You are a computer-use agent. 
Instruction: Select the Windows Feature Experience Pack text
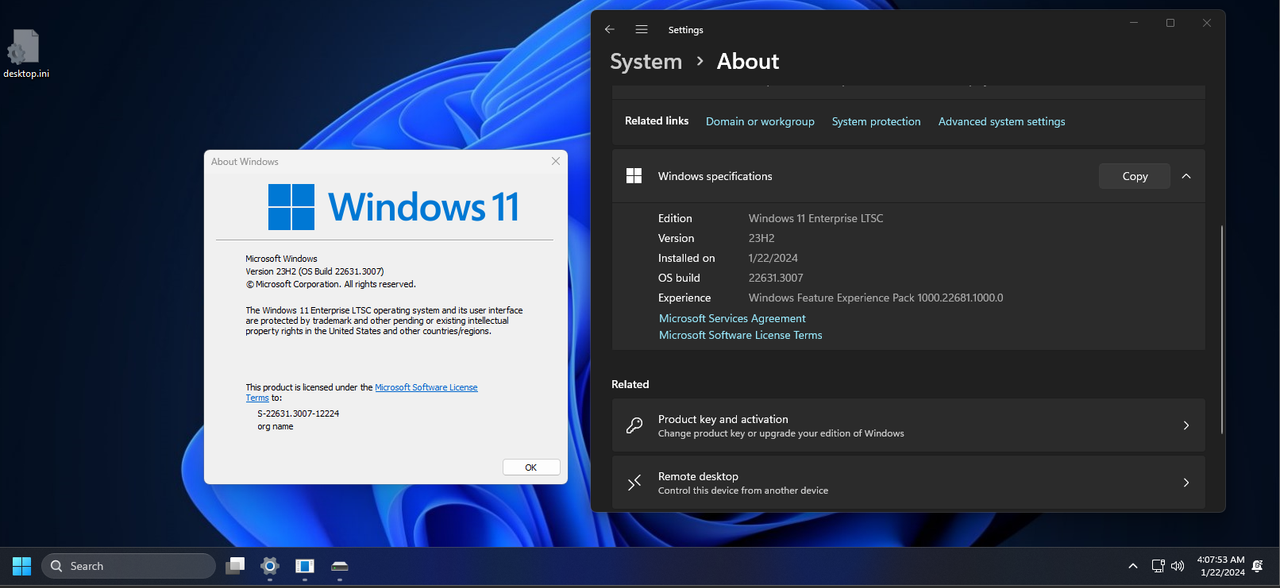[x=876, y=298]
